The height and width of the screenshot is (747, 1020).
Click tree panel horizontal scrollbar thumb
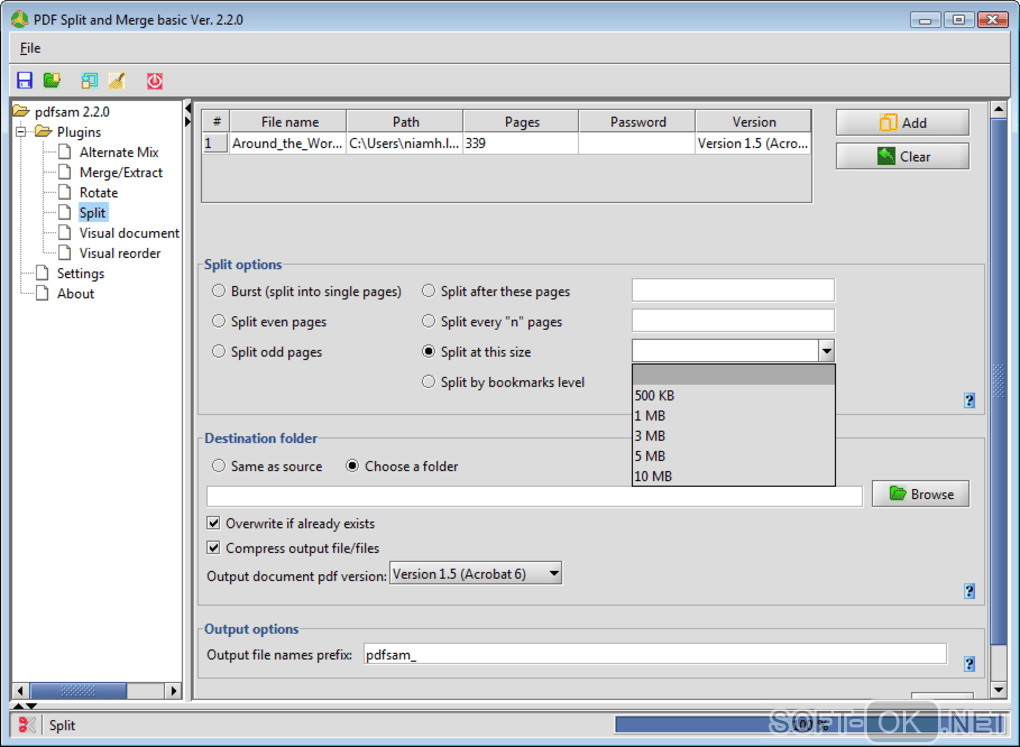pos(78,690)
